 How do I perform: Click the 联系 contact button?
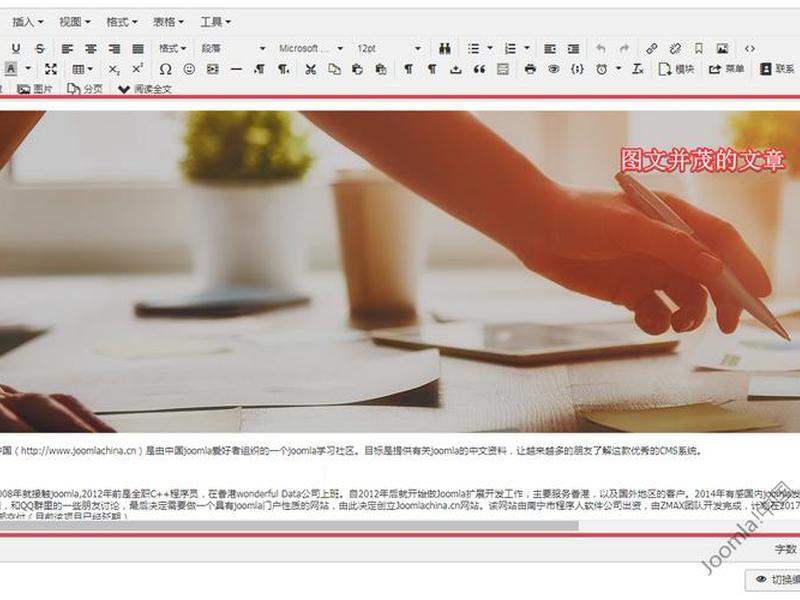777,69
